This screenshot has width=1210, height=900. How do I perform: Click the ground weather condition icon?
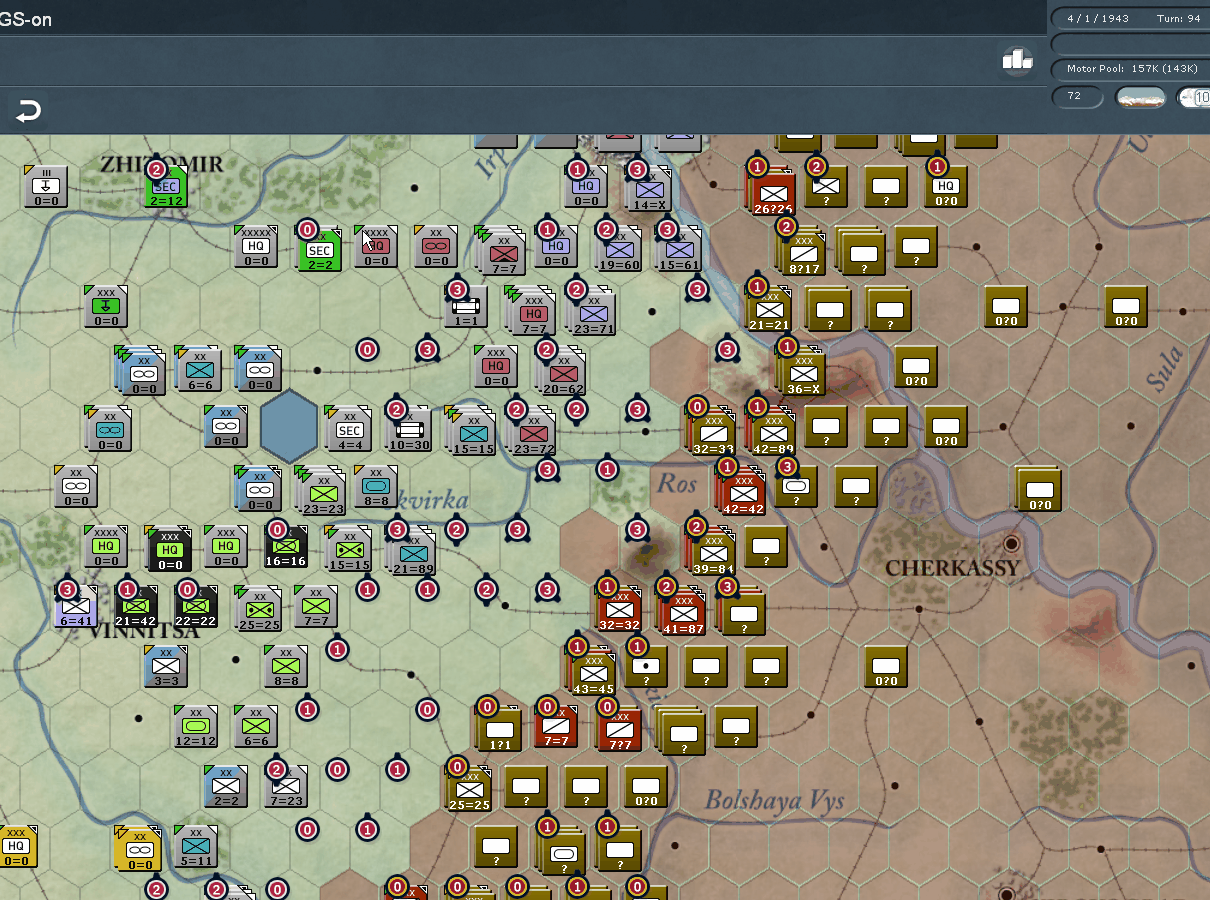(1140, 97)
